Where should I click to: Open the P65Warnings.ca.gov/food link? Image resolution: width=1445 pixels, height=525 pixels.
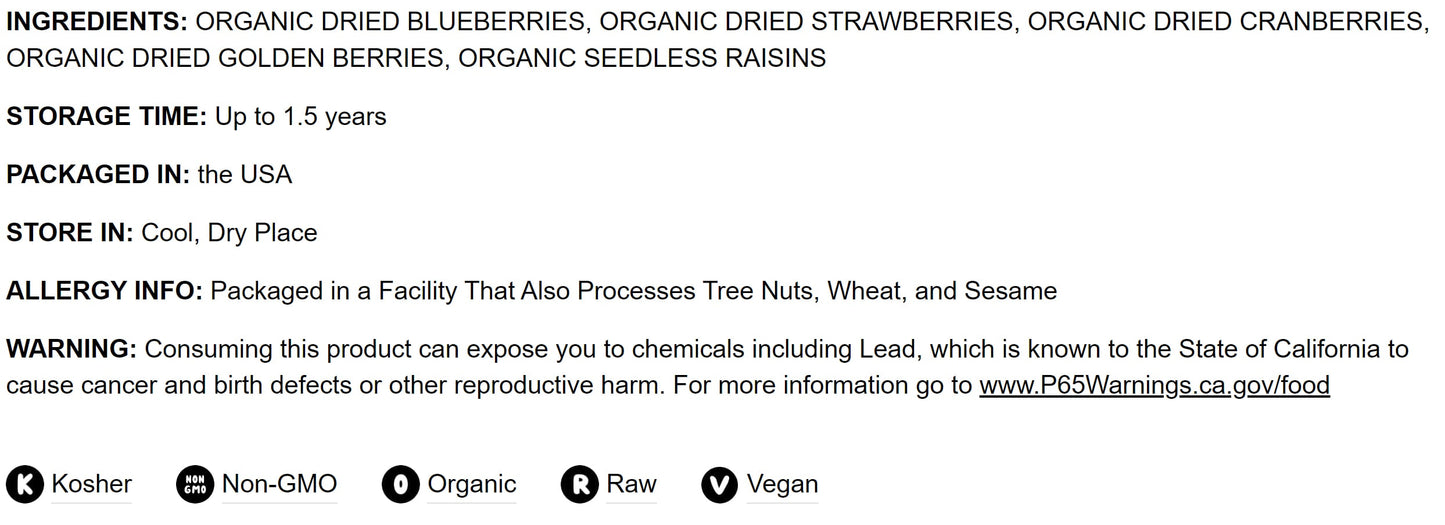click(1154, 386)
